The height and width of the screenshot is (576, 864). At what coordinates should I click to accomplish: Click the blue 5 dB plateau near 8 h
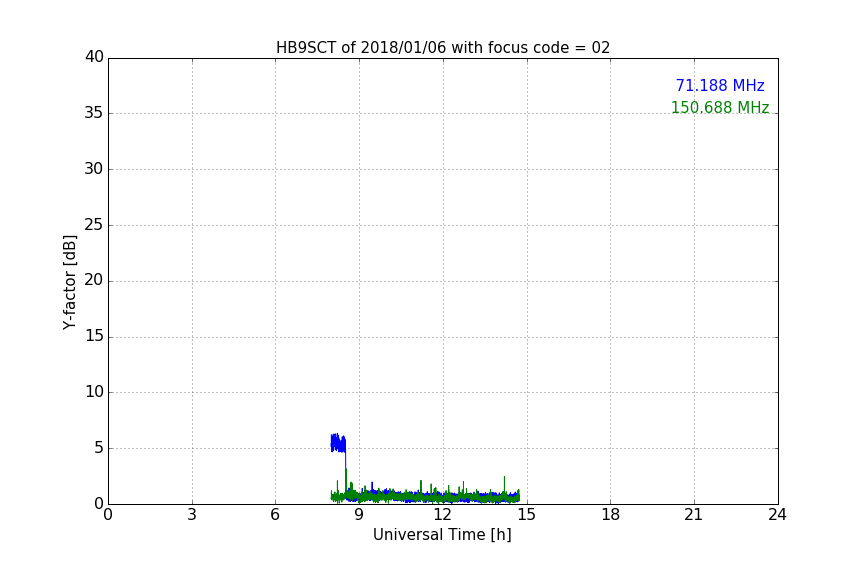[x=338, y=443]
